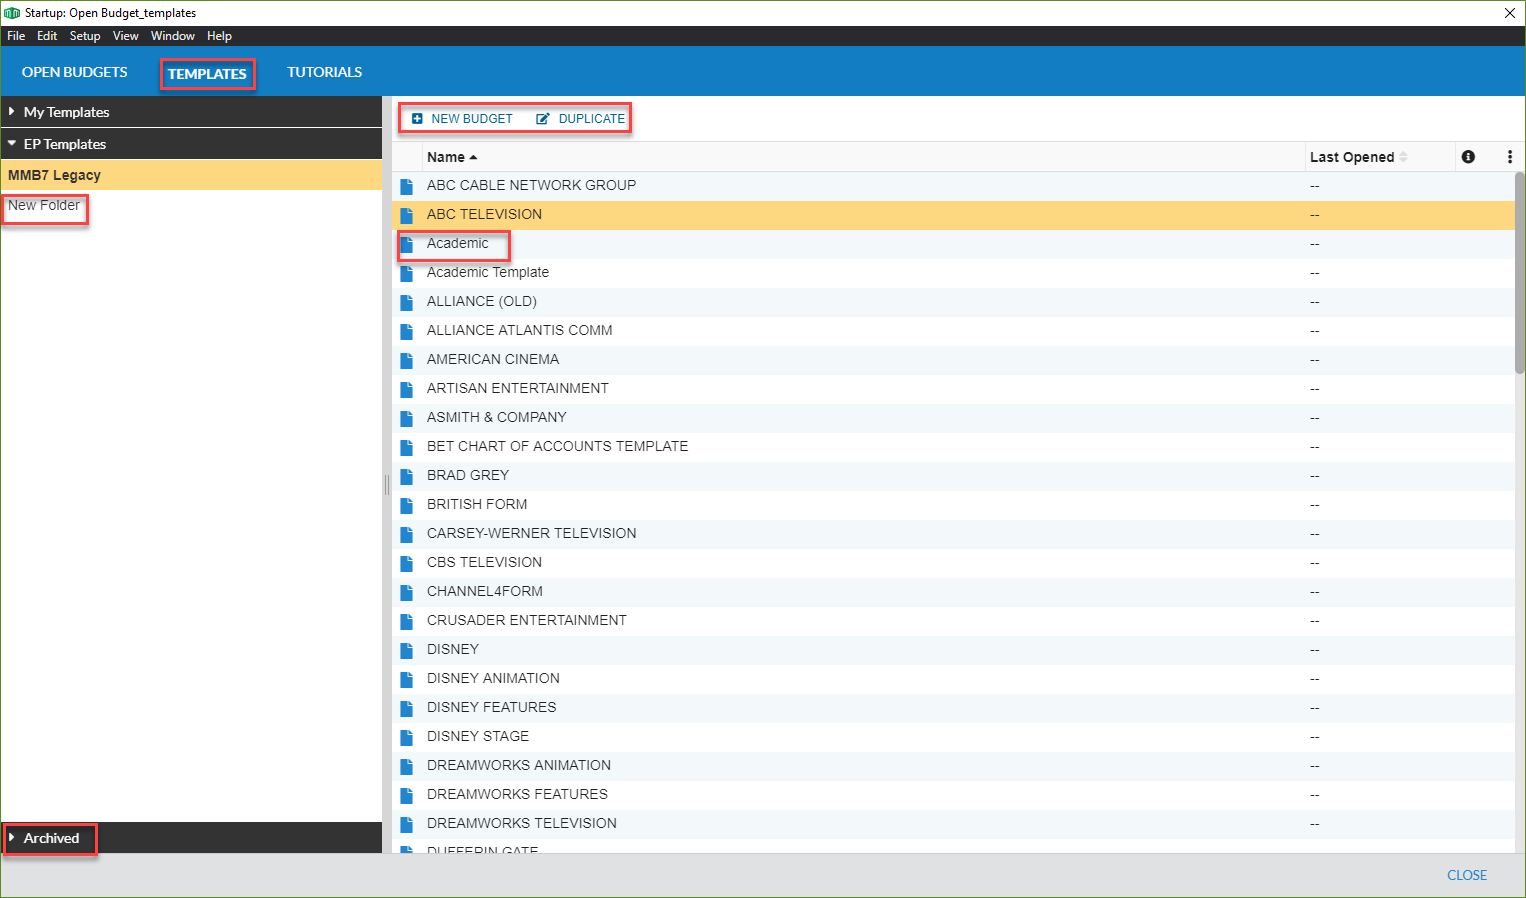Select the New Folder entry in the sidebar
Viewport: 1526px width, 898px height.
(44, 205)
